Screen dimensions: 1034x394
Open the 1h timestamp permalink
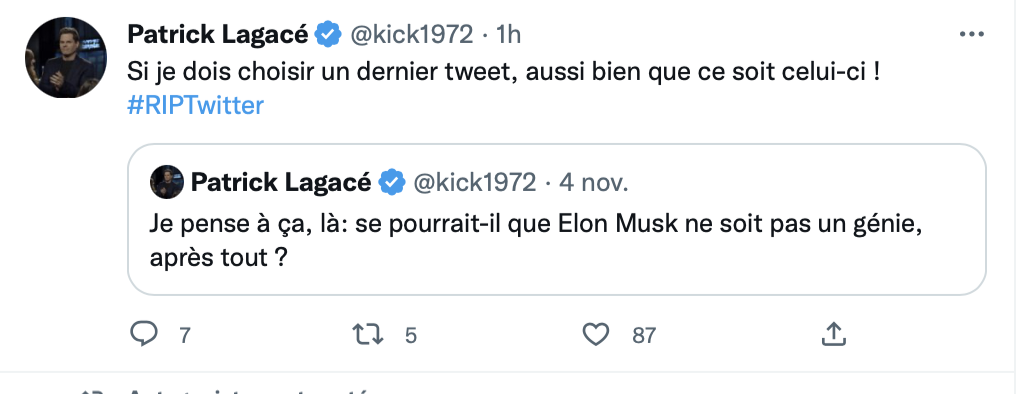point(508,34)
